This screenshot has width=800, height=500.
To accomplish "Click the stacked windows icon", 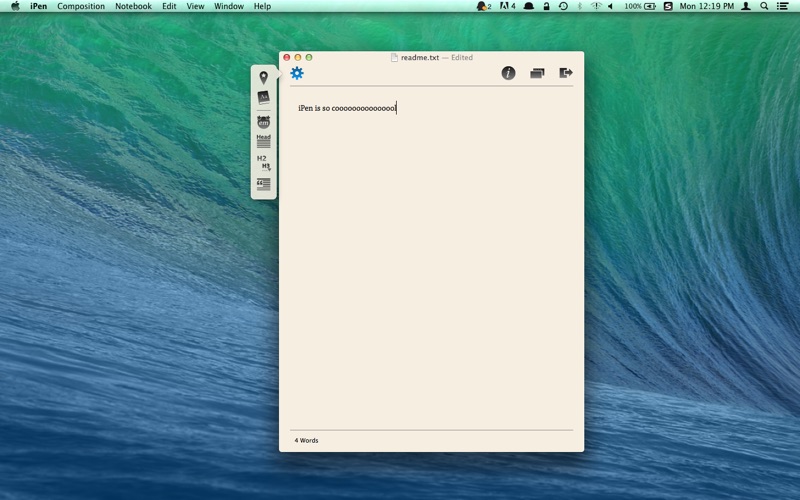I will tap(537, 73).
